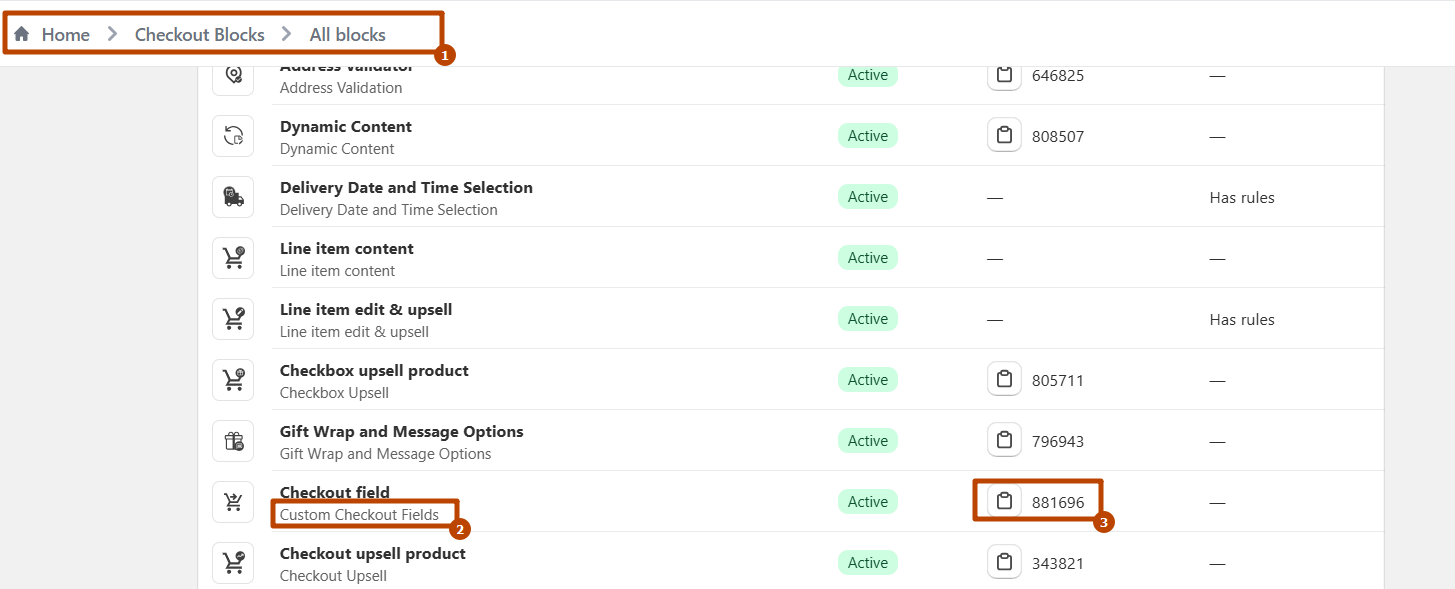Click the Dynamic Content block icon
Screen dimensions: 1455x589
point(233,136)
